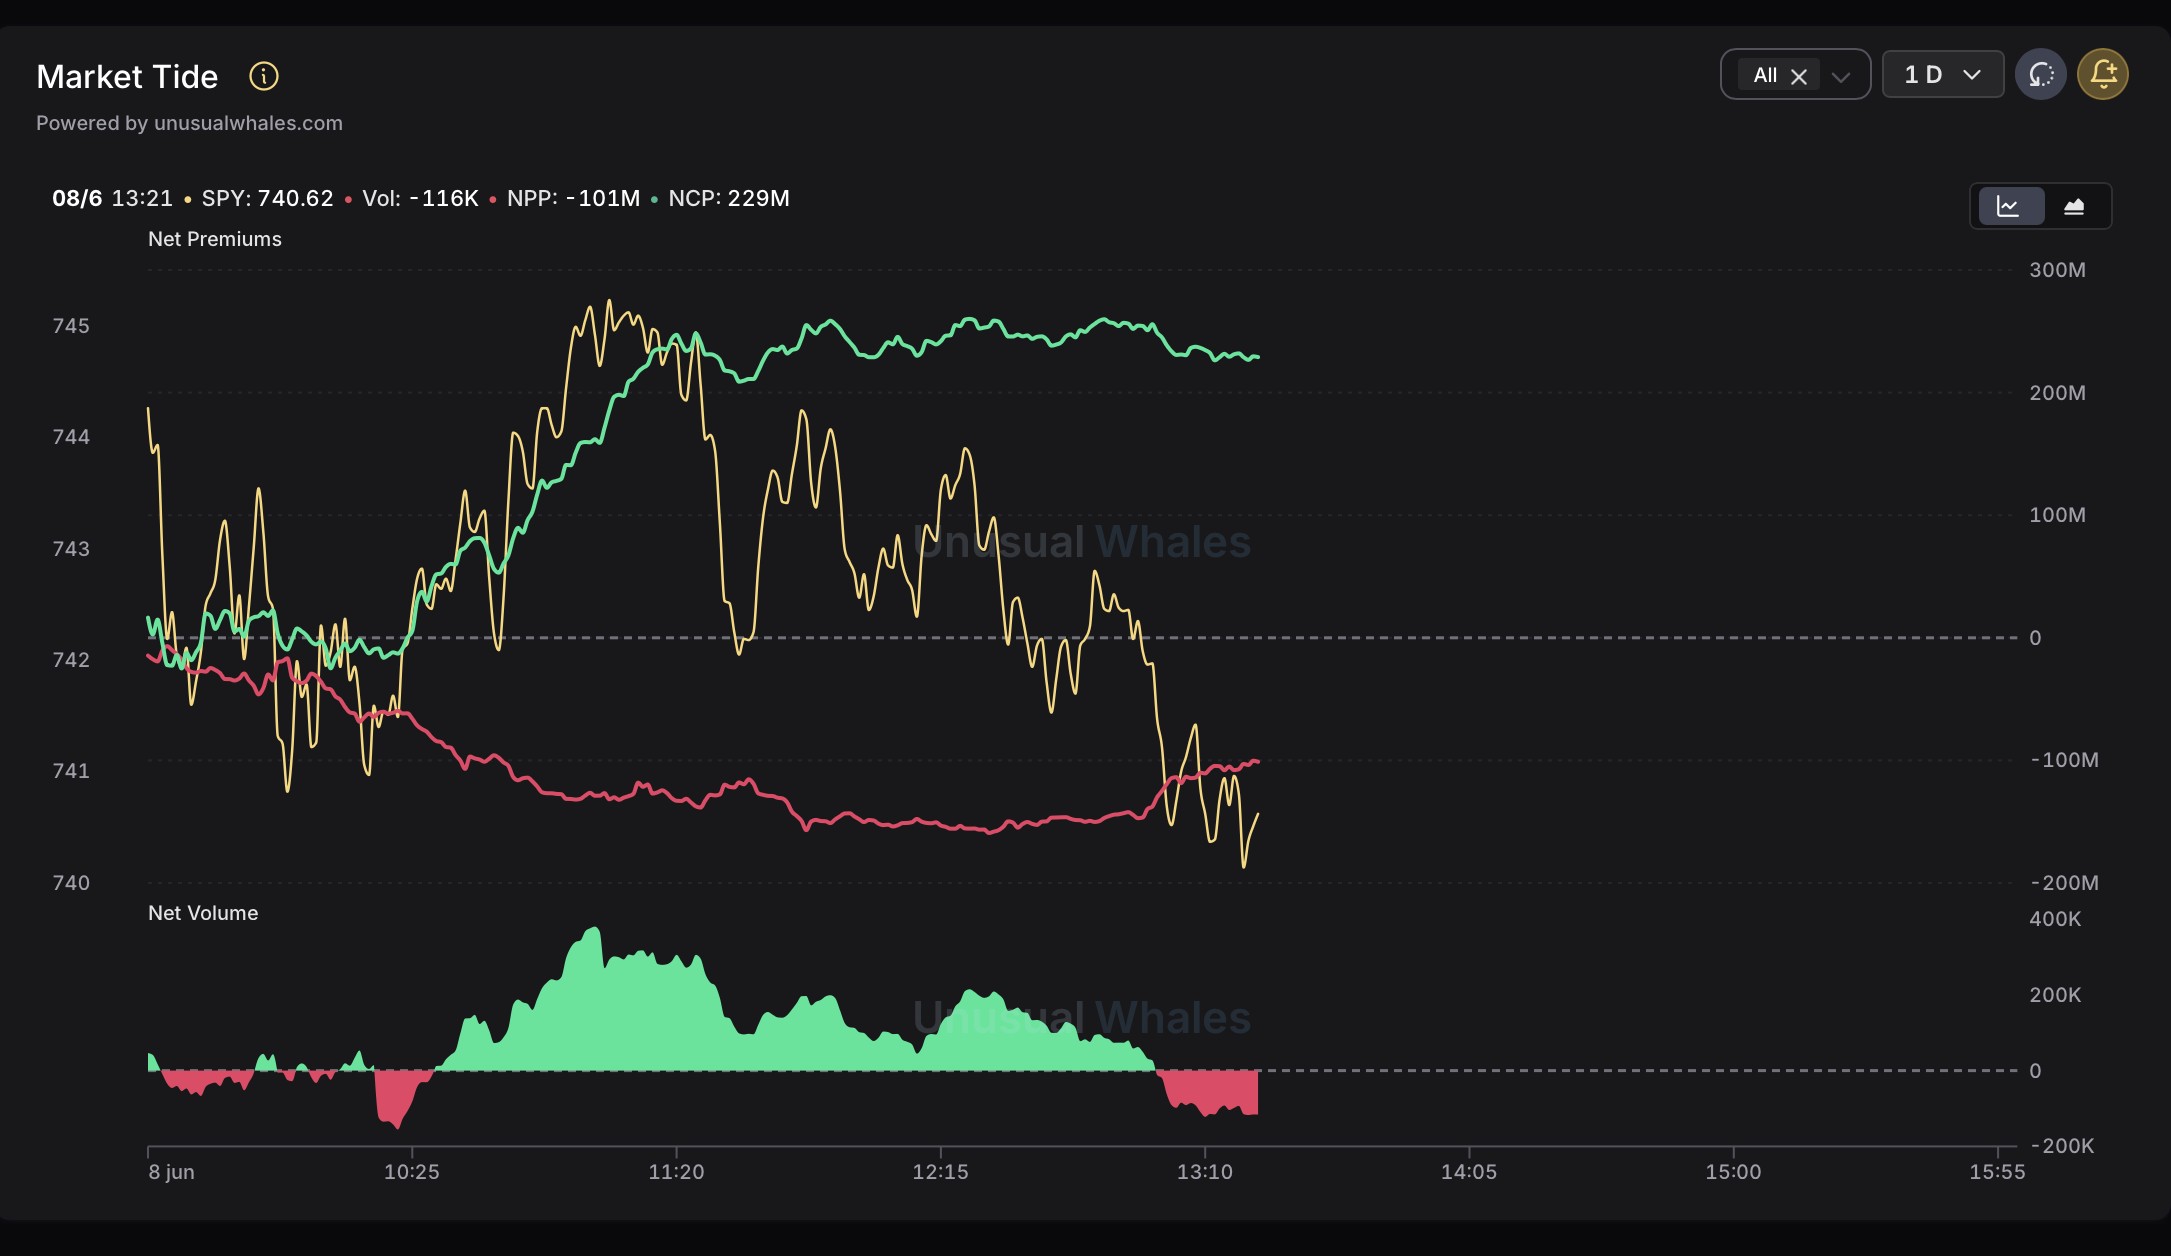
Task: Click the 10:25 time axis label
Action: point(412,1172)
